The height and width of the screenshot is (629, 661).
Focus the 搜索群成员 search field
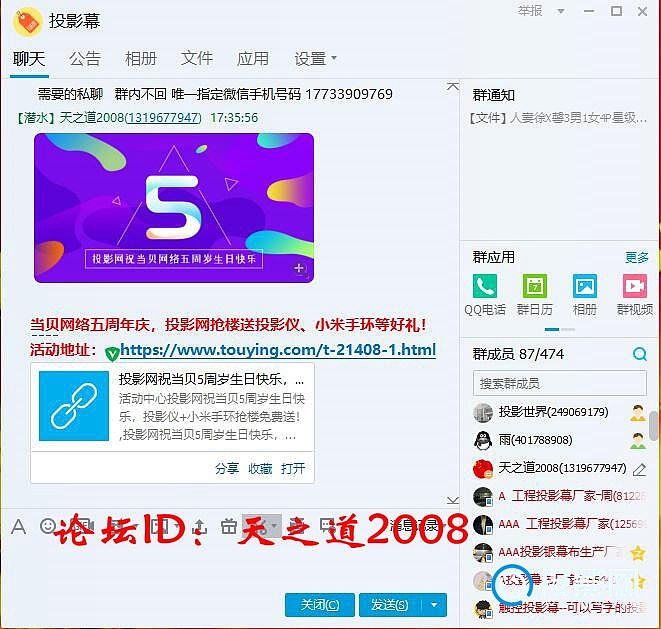[x=559, y=383]
